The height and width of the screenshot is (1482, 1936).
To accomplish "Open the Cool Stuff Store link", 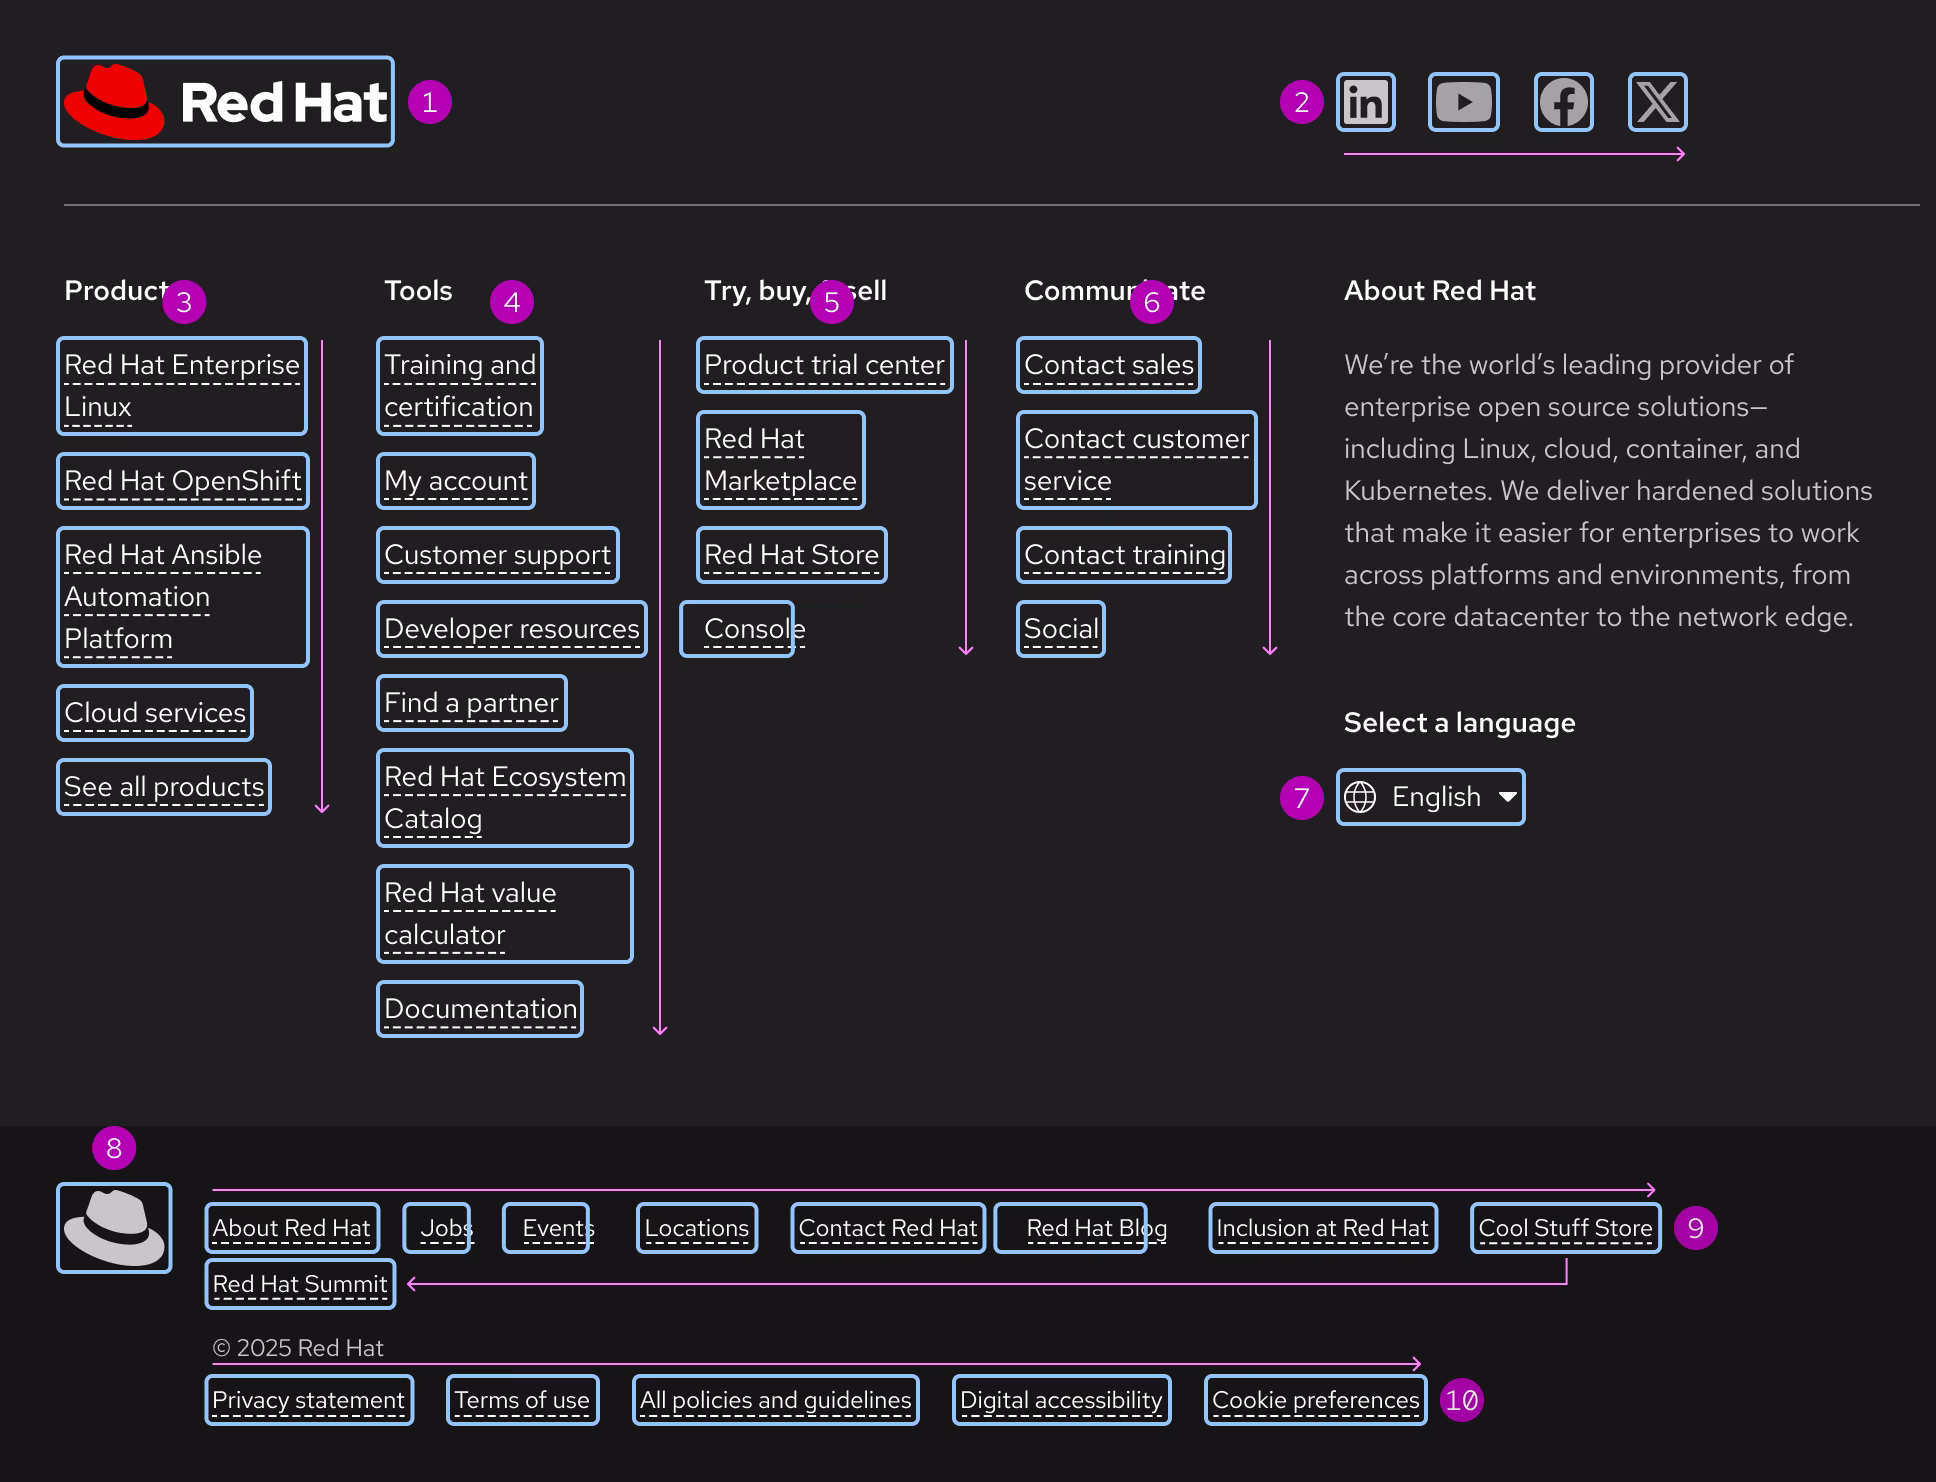I will coord(1565,1228).
